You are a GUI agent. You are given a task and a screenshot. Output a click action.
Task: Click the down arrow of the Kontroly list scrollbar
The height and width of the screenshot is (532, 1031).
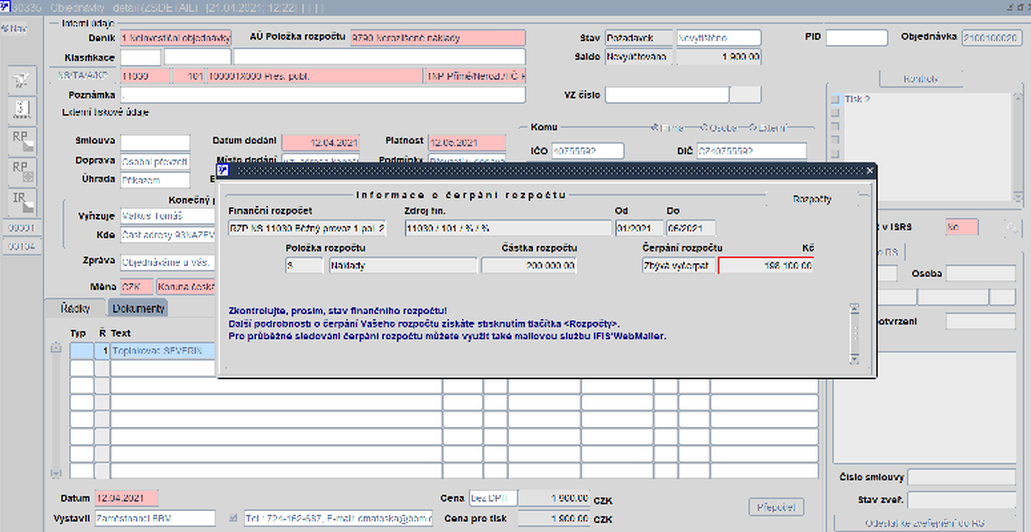[x=1019, y=197]
